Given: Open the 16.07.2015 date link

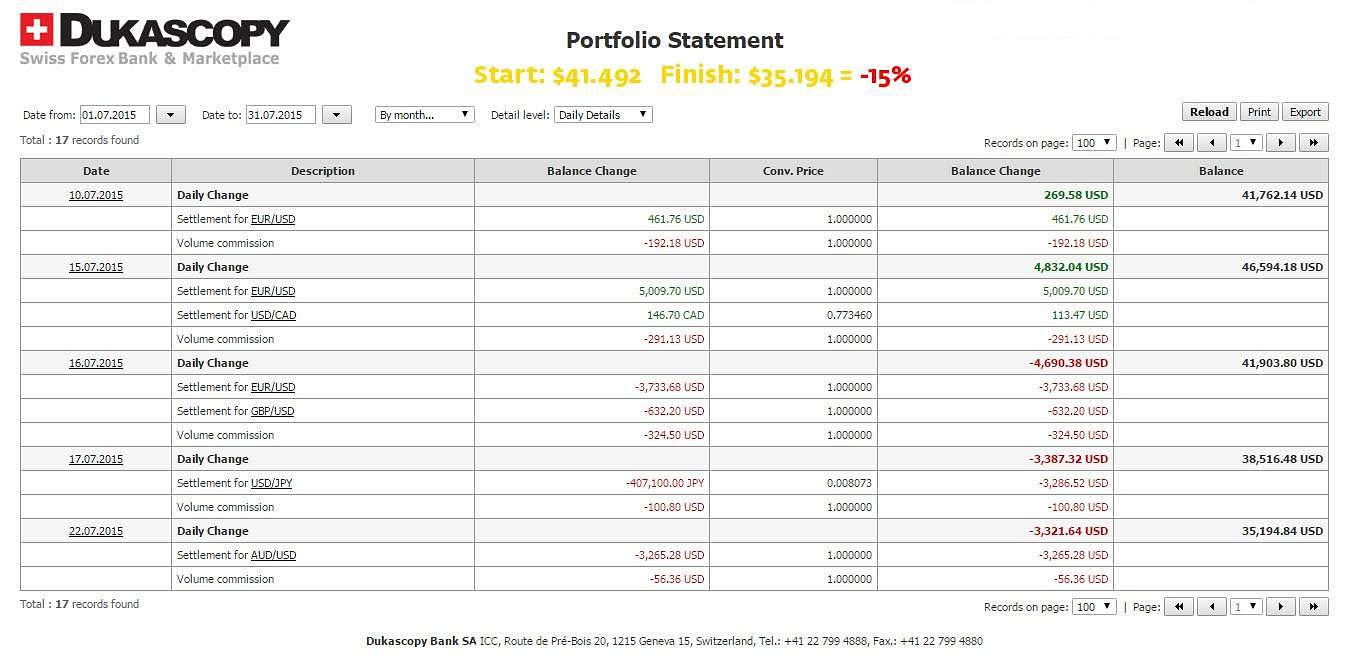Looking at the screenshot, I should 96,363.
